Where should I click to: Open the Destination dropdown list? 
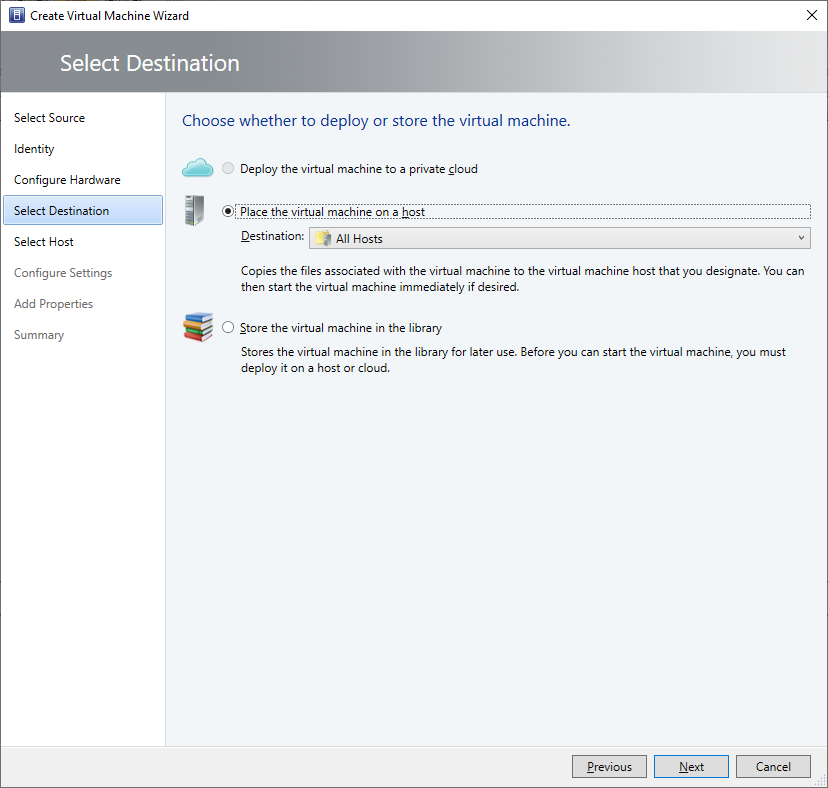pos(558,238)
